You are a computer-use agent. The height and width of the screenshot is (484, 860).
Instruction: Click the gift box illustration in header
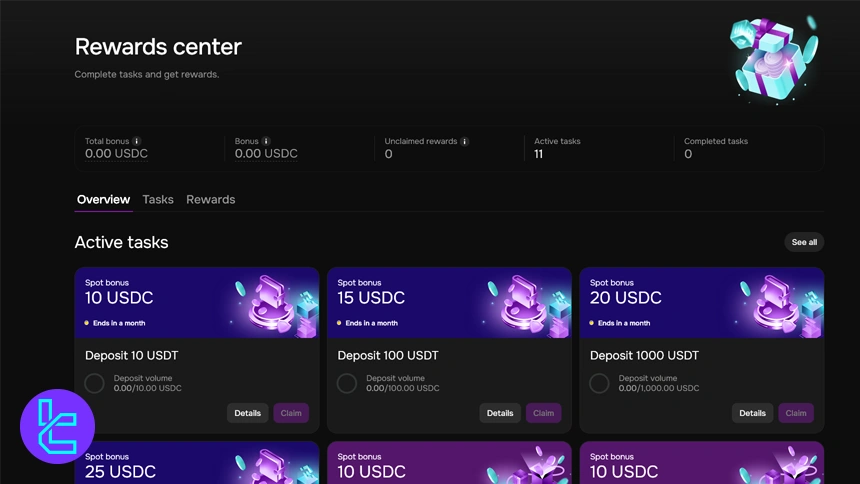click(773, 58)
